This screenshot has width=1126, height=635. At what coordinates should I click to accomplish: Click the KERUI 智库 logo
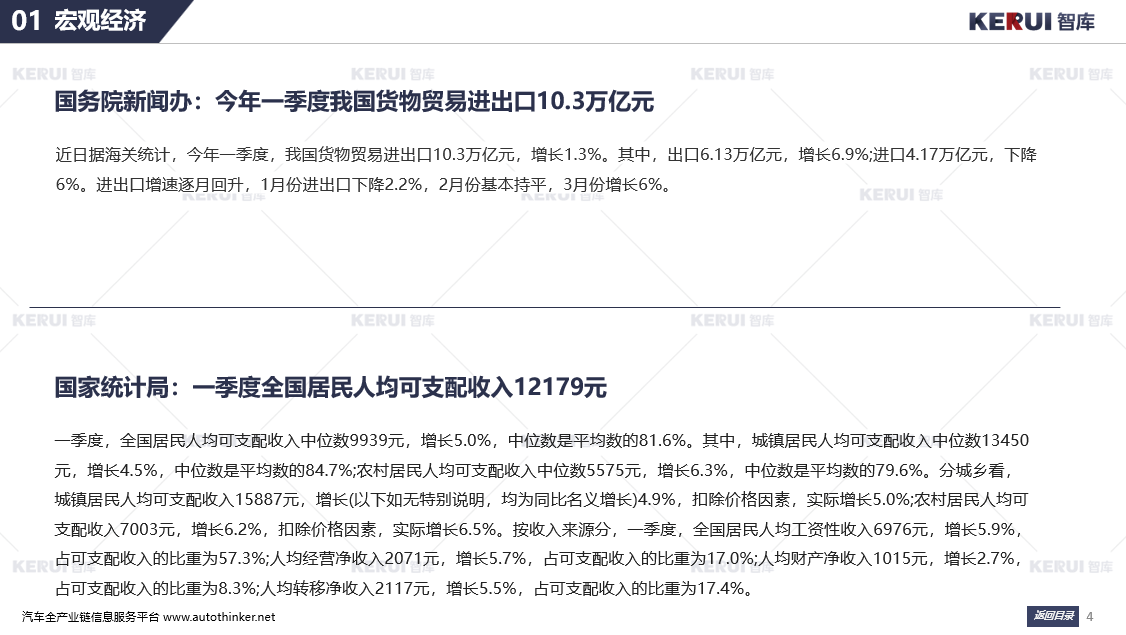coord(1032,22)
